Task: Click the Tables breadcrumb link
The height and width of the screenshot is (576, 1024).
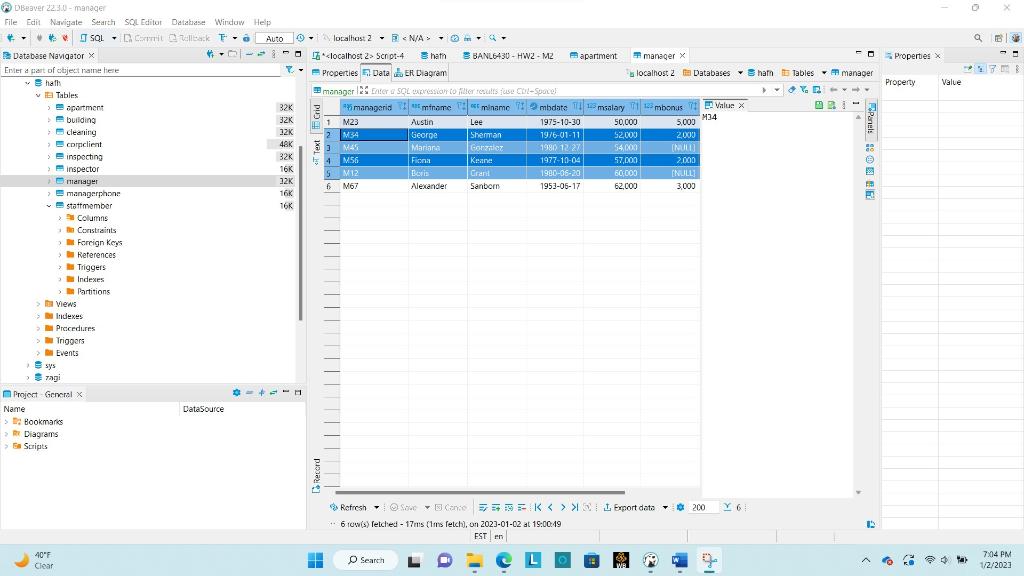Action: tap(798, 72)
